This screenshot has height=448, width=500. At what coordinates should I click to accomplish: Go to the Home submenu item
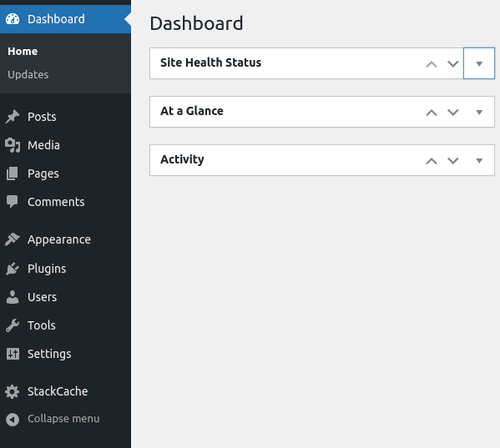click(23, 51)
